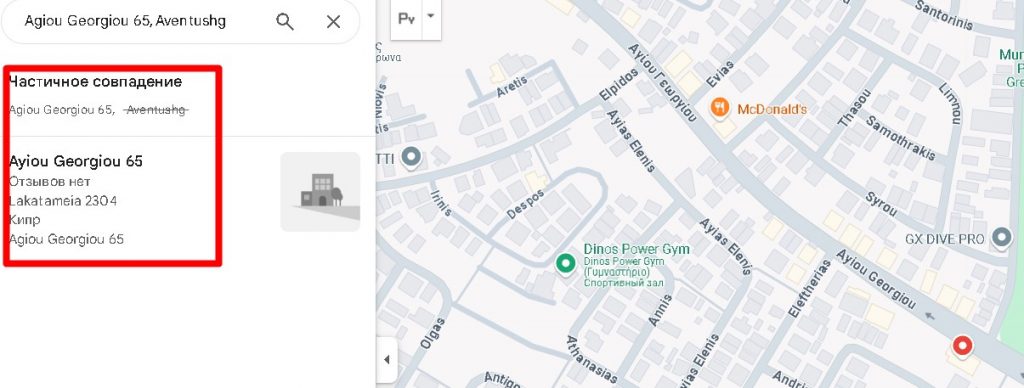Click the Lakatameia 2304 address line

point(63,201)
